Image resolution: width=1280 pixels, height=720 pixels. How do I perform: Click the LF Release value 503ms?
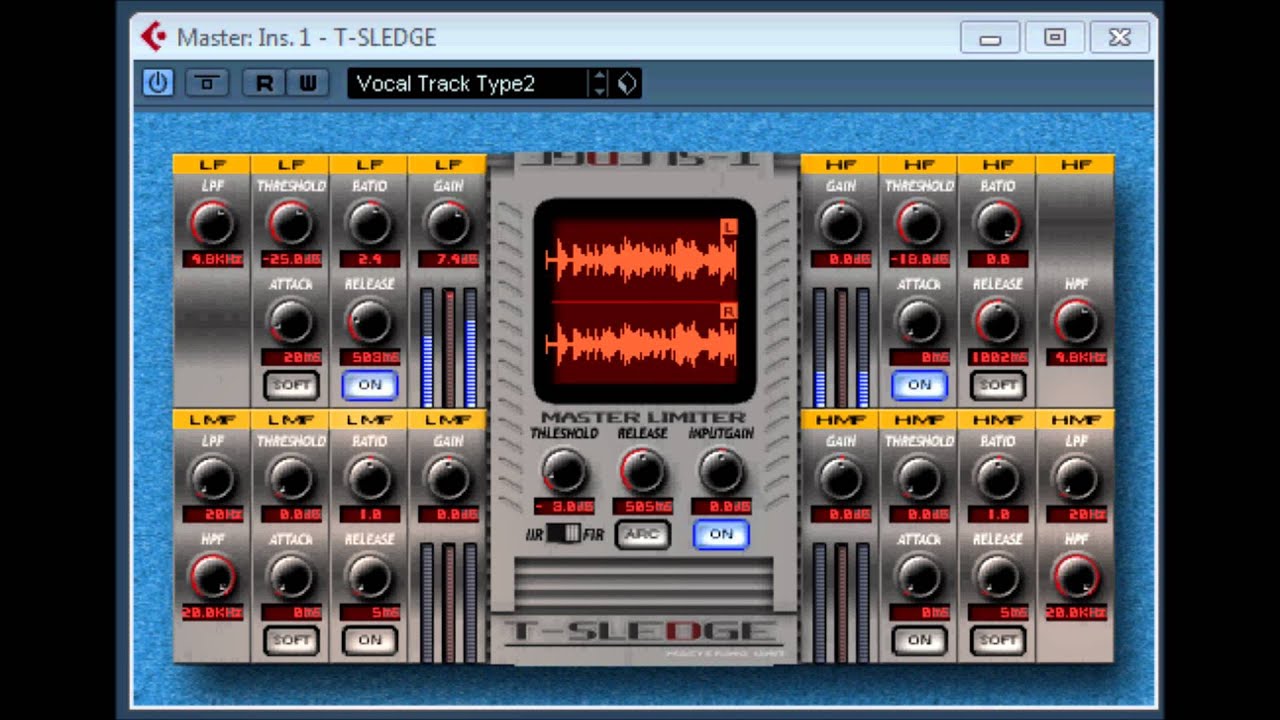tap(370, 357)
